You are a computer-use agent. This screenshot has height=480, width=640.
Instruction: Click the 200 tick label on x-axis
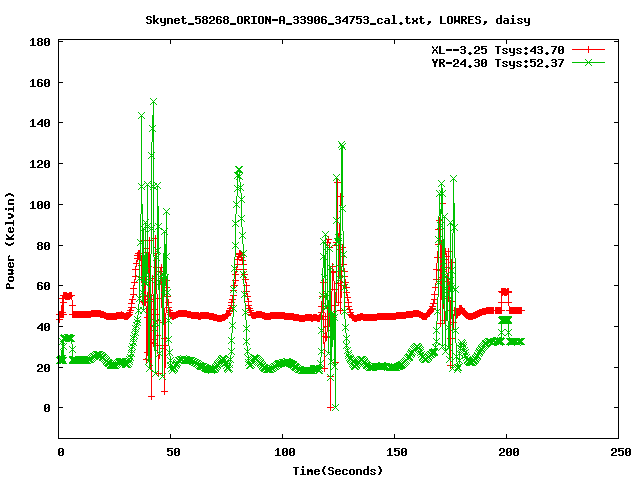[x=506, y=453]
